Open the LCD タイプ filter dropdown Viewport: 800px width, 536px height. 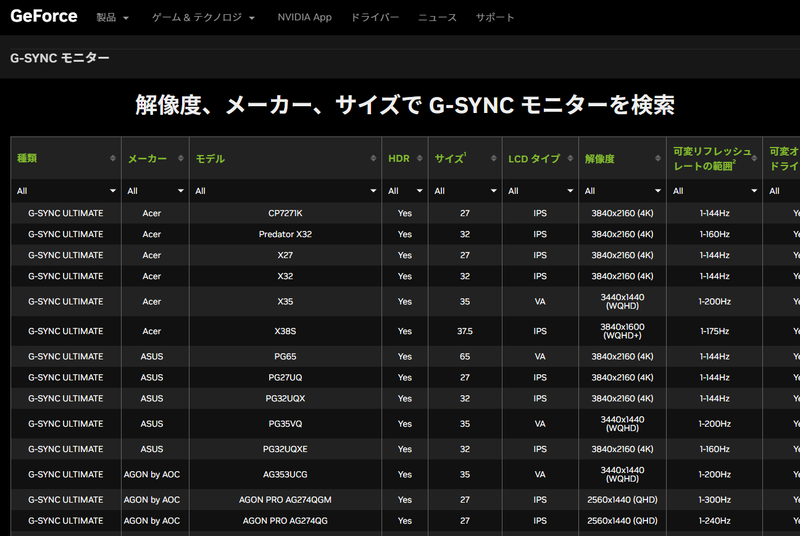[540, 191]
